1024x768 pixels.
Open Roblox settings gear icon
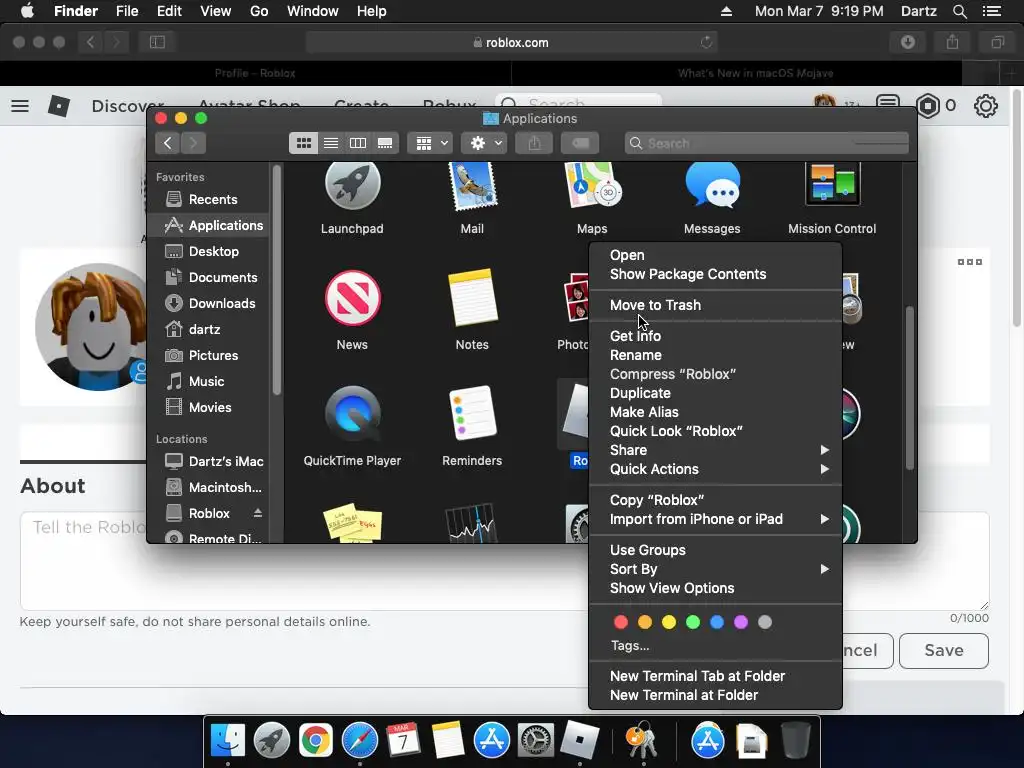985,106
